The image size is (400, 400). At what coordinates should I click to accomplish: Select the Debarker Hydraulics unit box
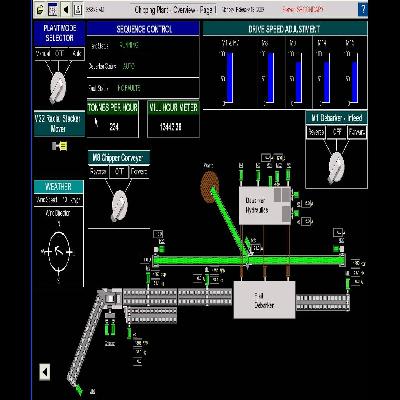265,206
